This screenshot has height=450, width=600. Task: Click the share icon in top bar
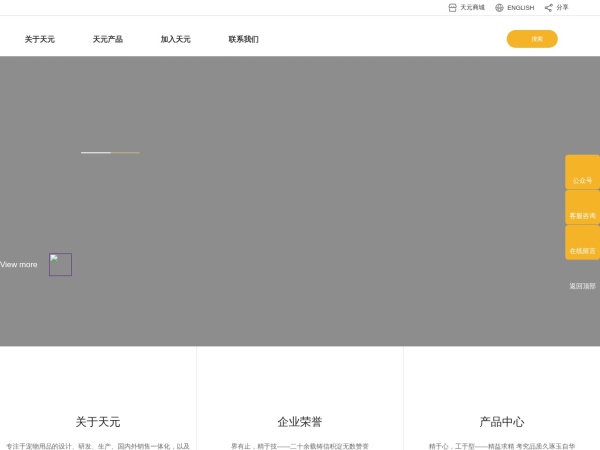tap(548, 7)
